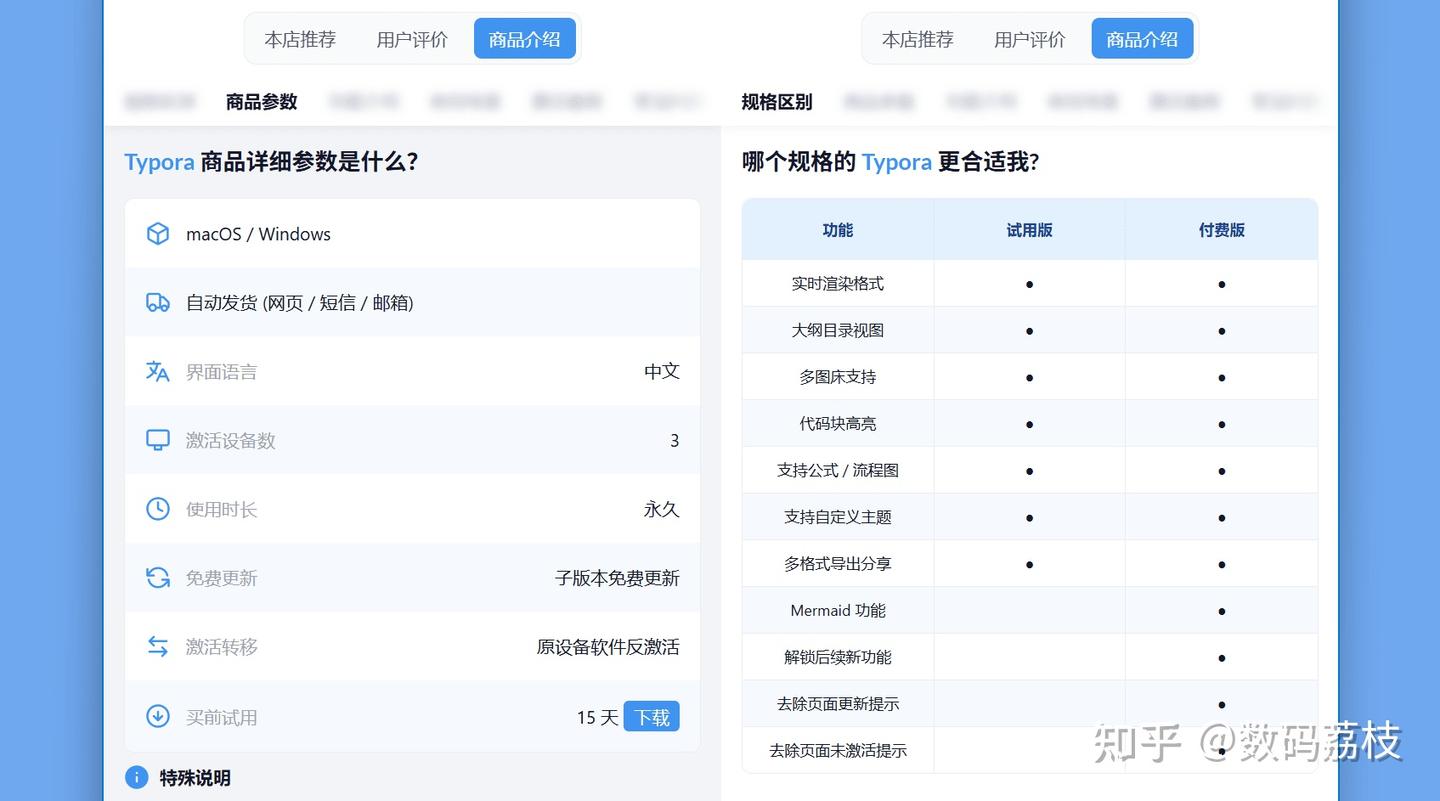Click the Typora link in 商品详细参数 heading
This screenshot has height=801, width=1440.
pyautogui.click(x=160, y=162)
